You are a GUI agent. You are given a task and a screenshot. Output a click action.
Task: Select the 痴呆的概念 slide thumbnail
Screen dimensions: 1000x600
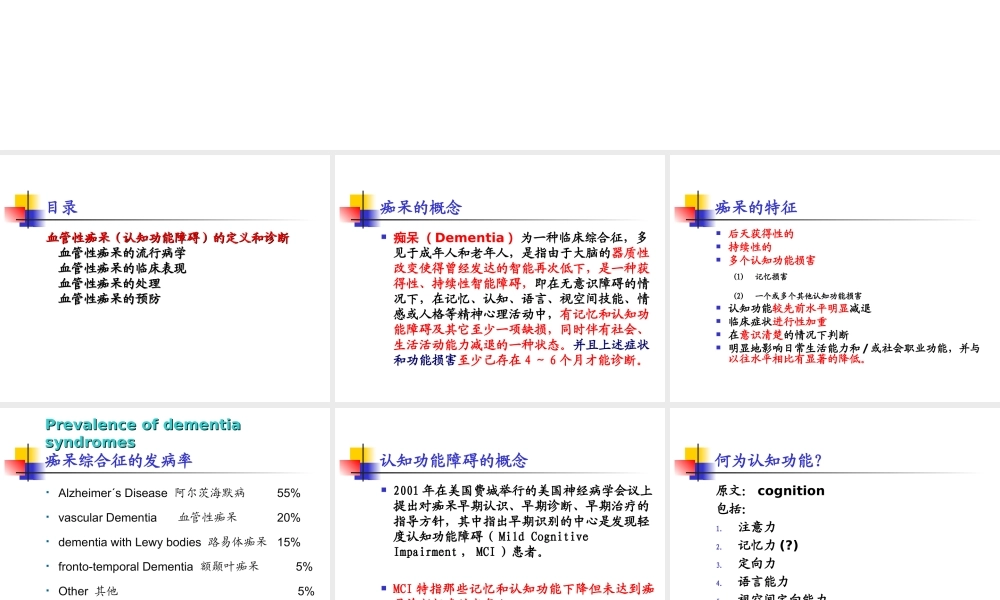point(498,275)
